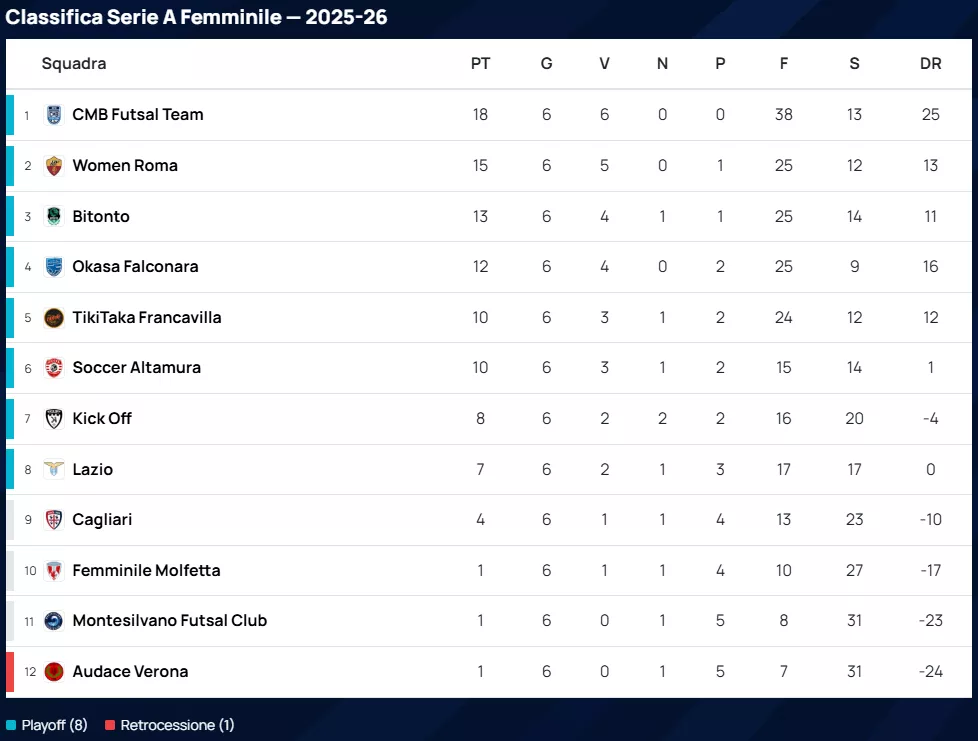Click the Squadra column header
Screen dimensions: 978x741
(74, 64)
